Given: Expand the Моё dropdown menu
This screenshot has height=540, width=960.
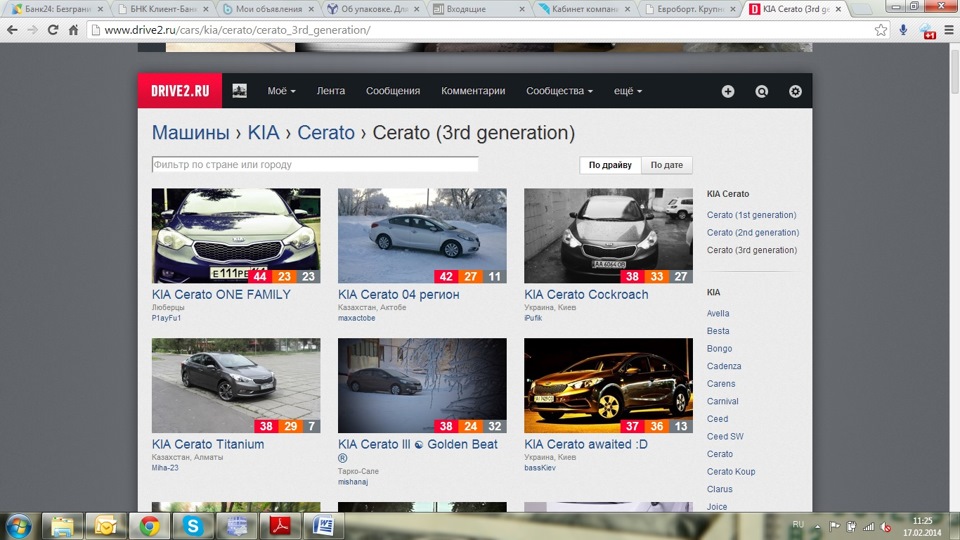Looking at the screenshot, I should [x=281, y=91].
